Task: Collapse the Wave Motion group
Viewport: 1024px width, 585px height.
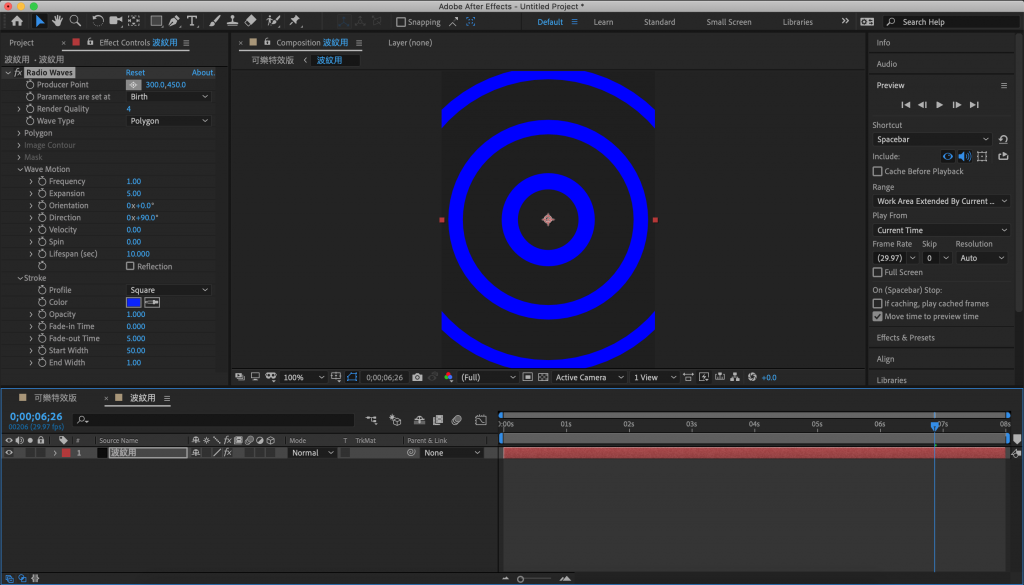Action: [x=20, y=169]
